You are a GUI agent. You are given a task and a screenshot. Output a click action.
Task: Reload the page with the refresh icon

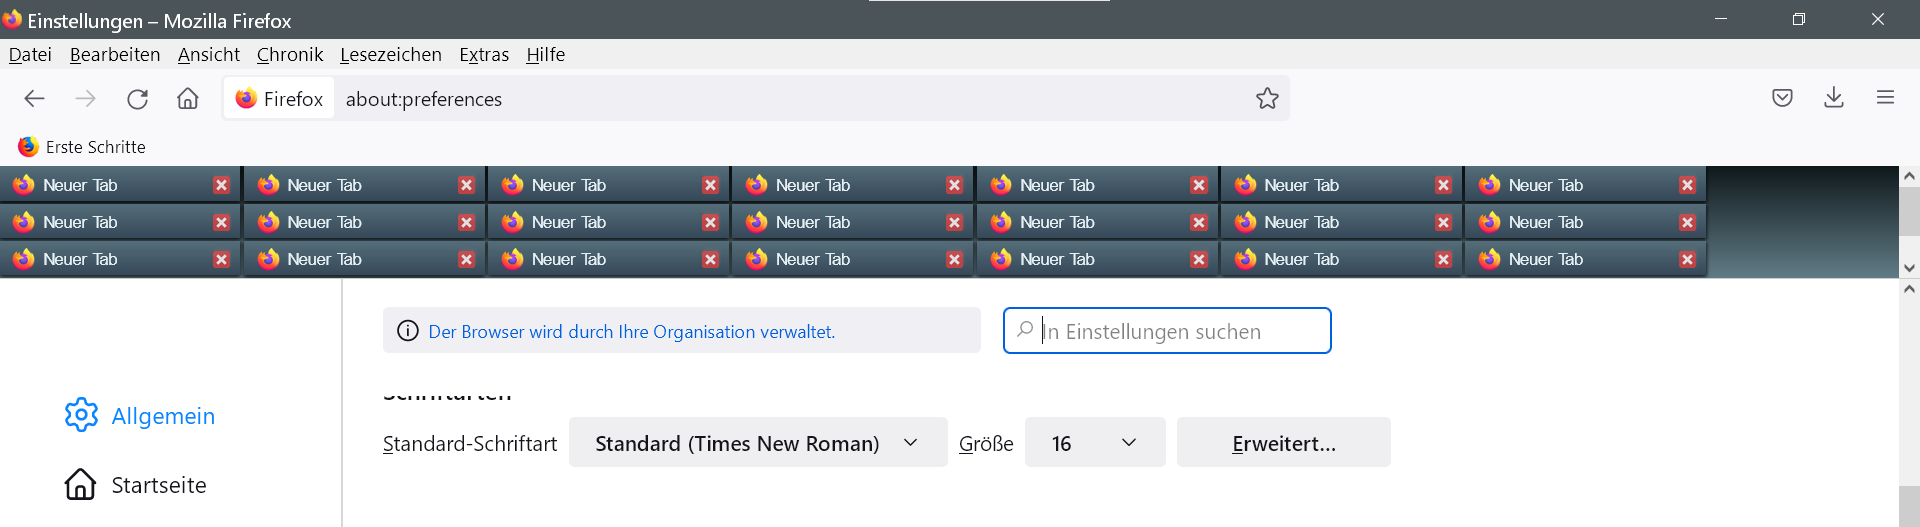point(137,98)
